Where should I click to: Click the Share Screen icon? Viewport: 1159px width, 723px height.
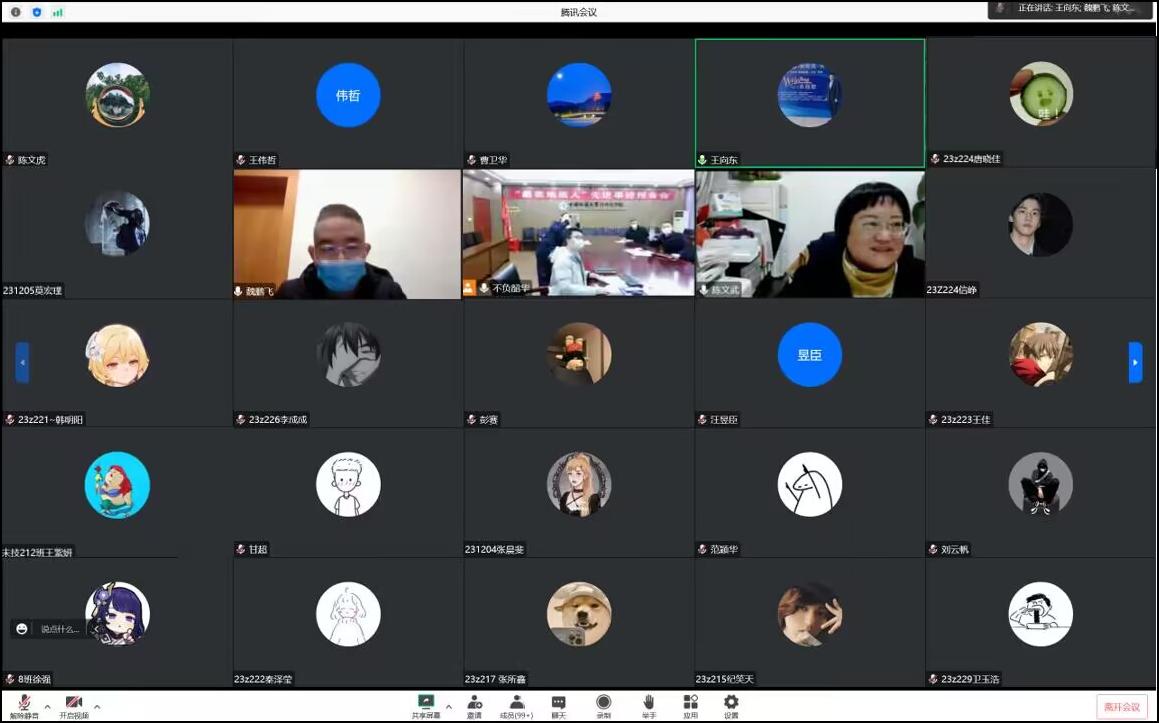pos(426,704)
